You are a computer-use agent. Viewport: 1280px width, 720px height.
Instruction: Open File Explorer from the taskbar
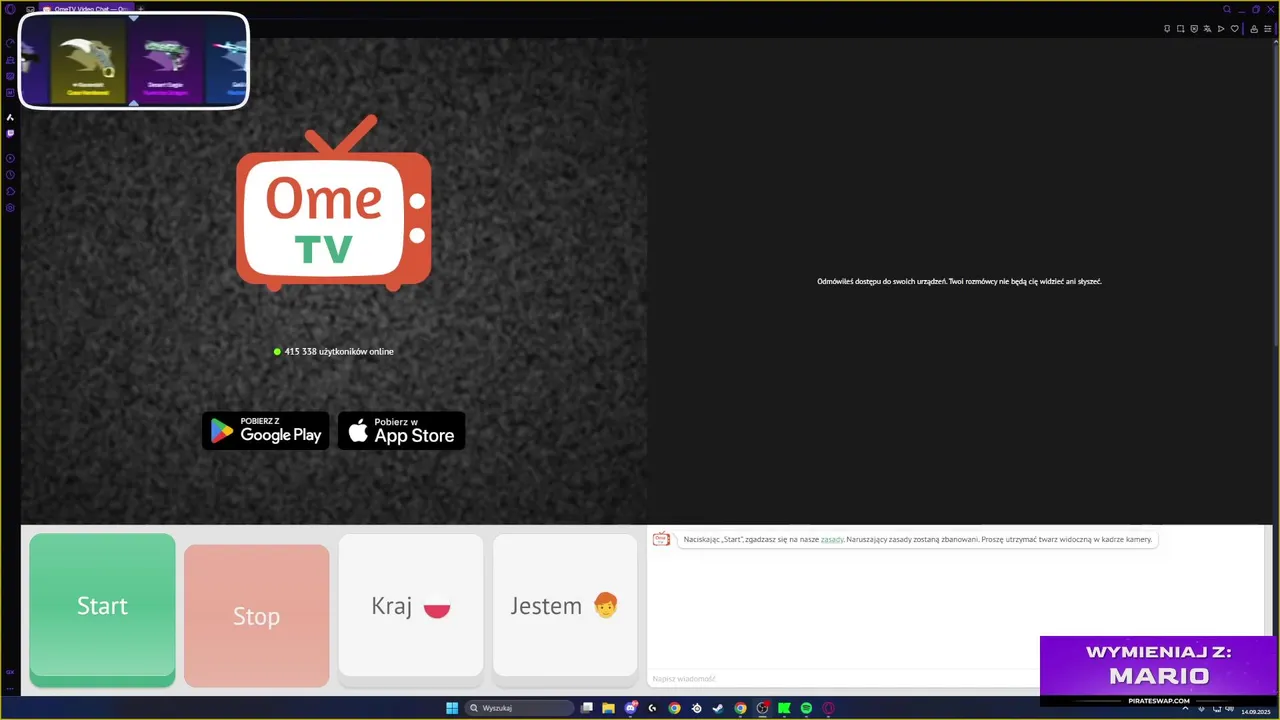(x=608, y=708)
